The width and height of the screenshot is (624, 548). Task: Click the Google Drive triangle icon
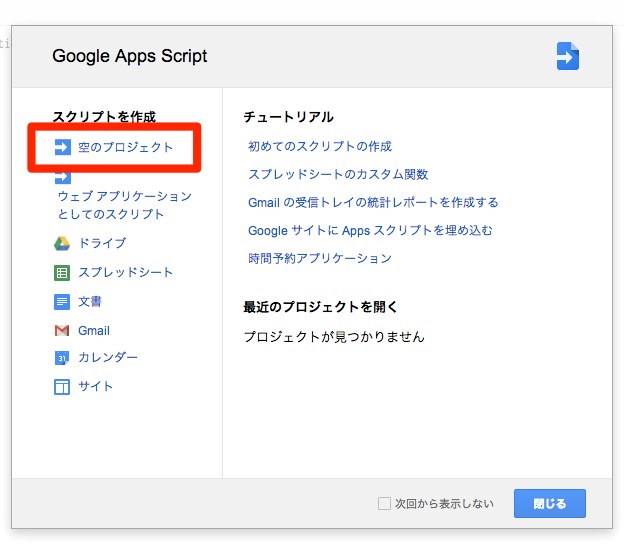pos(62,243)
